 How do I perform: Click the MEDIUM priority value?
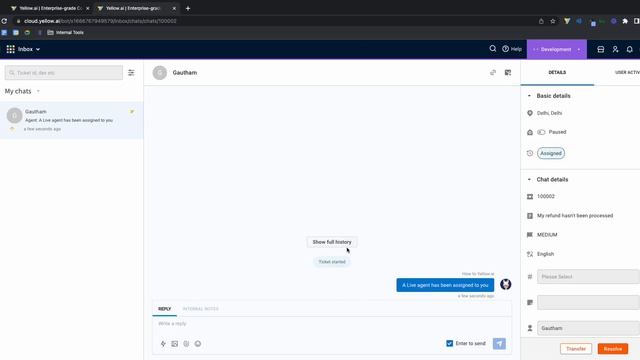[547, 235]
